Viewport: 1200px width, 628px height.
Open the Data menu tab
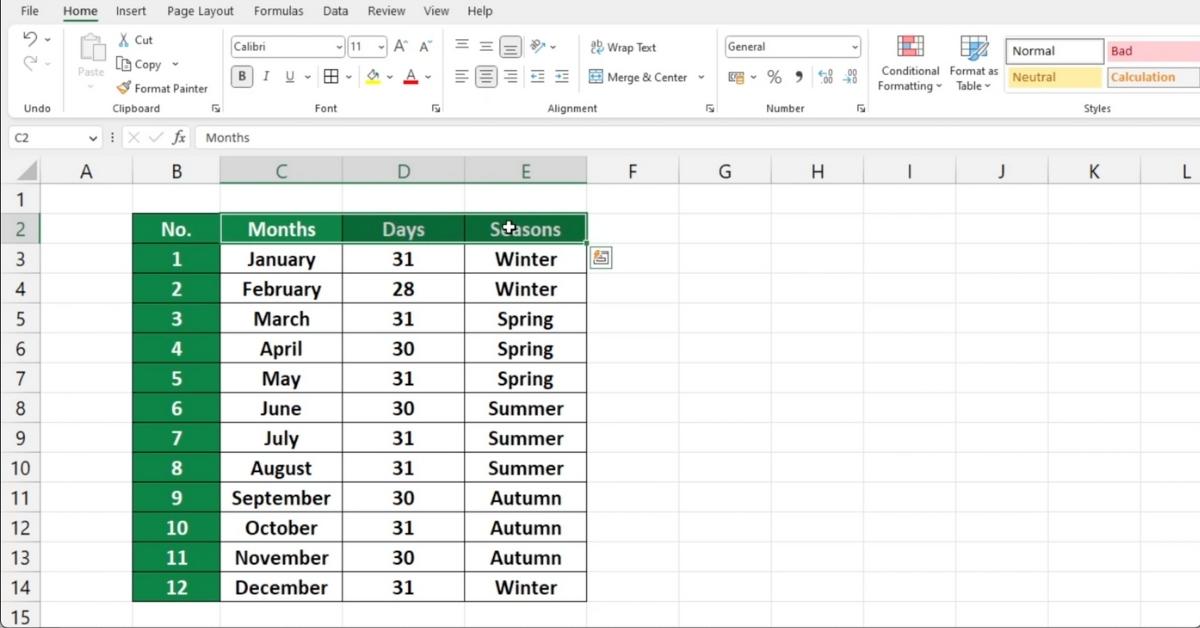coord(335,11)
